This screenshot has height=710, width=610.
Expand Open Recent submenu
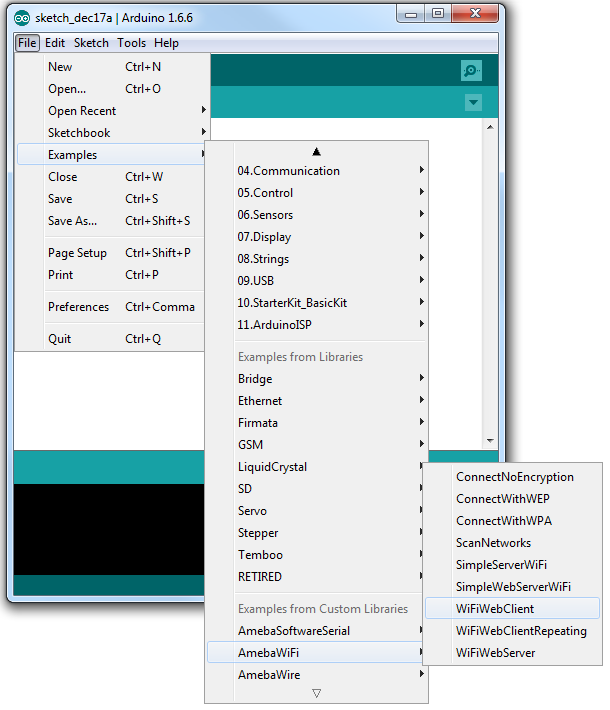111,111
